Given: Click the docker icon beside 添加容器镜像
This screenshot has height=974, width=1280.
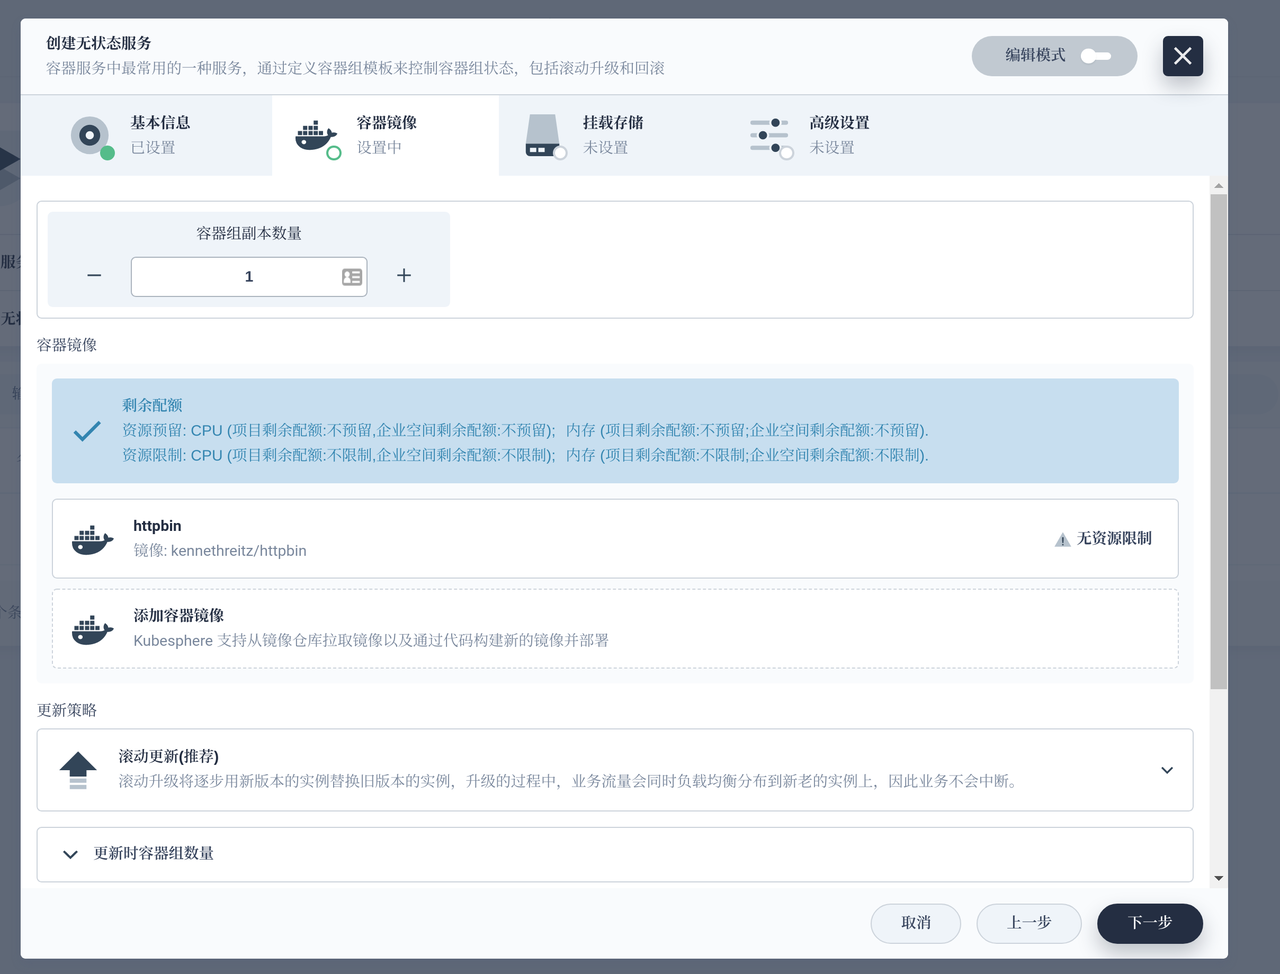Looking at the screenshot, I should (92, 629).
